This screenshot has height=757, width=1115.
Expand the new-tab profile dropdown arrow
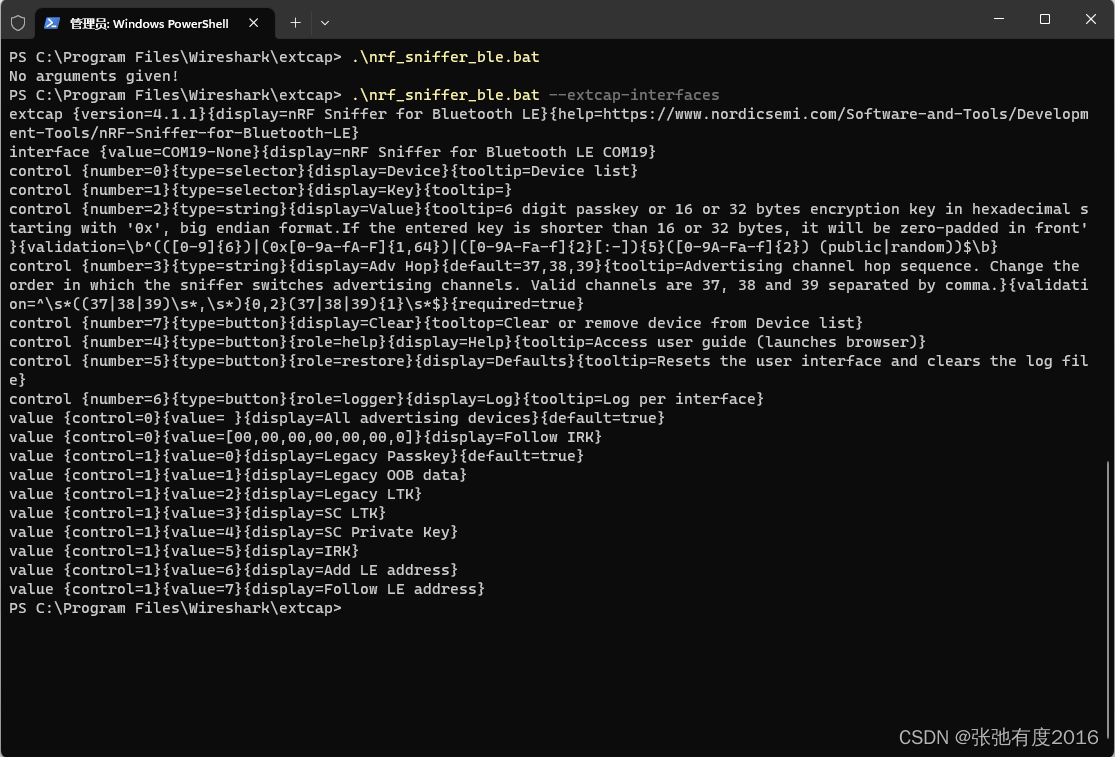325,23
